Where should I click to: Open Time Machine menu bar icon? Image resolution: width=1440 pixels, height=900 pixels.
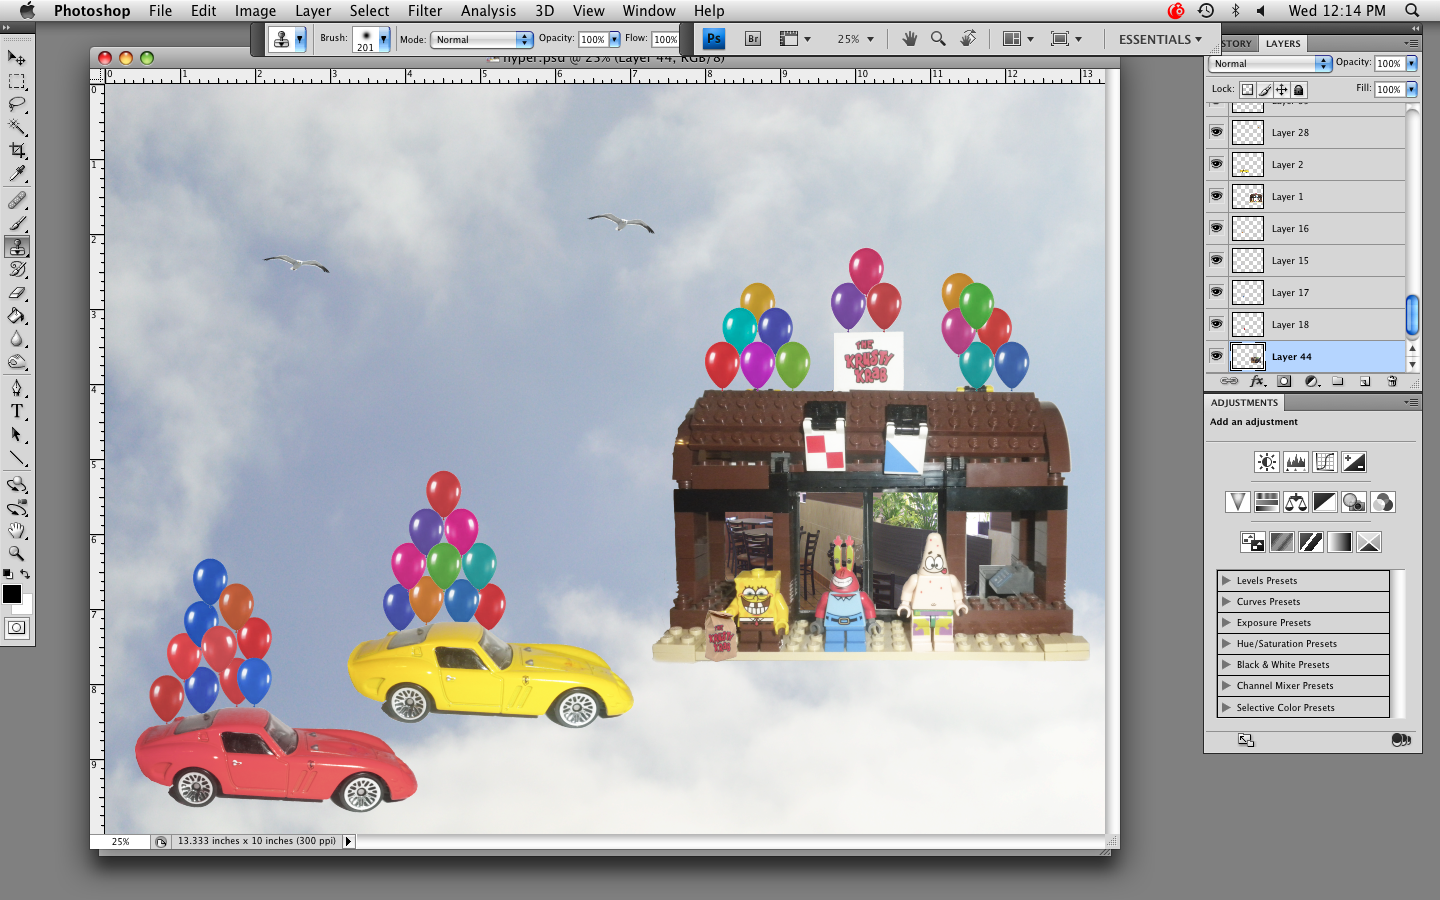click(1206, 11)
